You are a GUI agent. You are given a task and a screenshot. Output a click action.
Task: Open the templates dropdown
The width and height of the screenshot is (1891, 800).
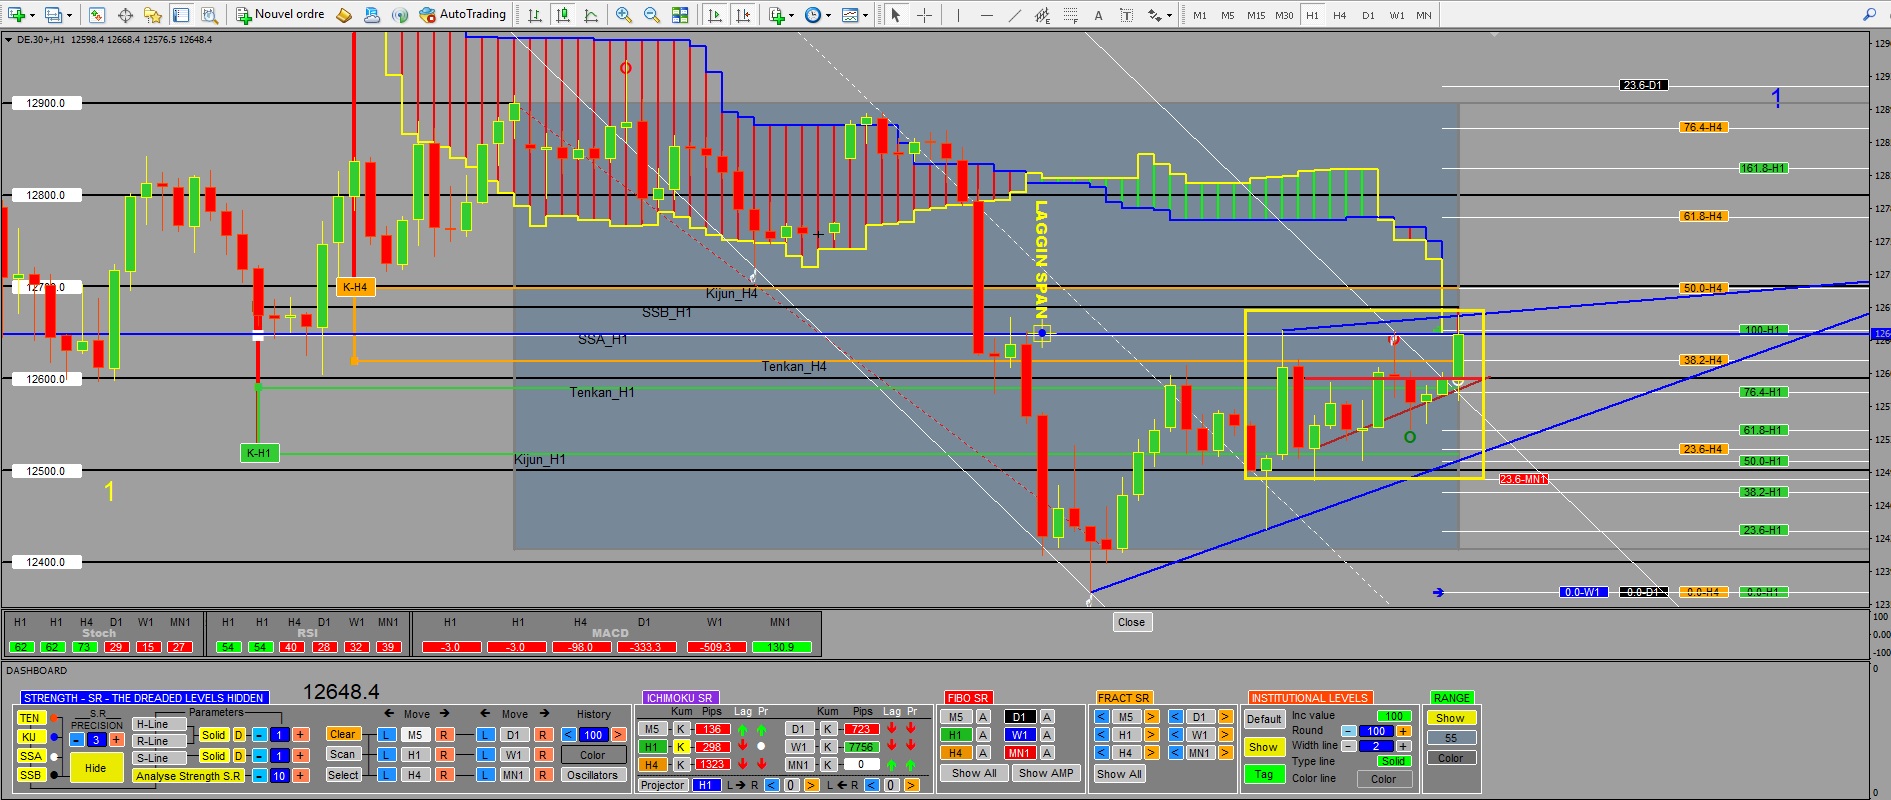tap(854, 15)
